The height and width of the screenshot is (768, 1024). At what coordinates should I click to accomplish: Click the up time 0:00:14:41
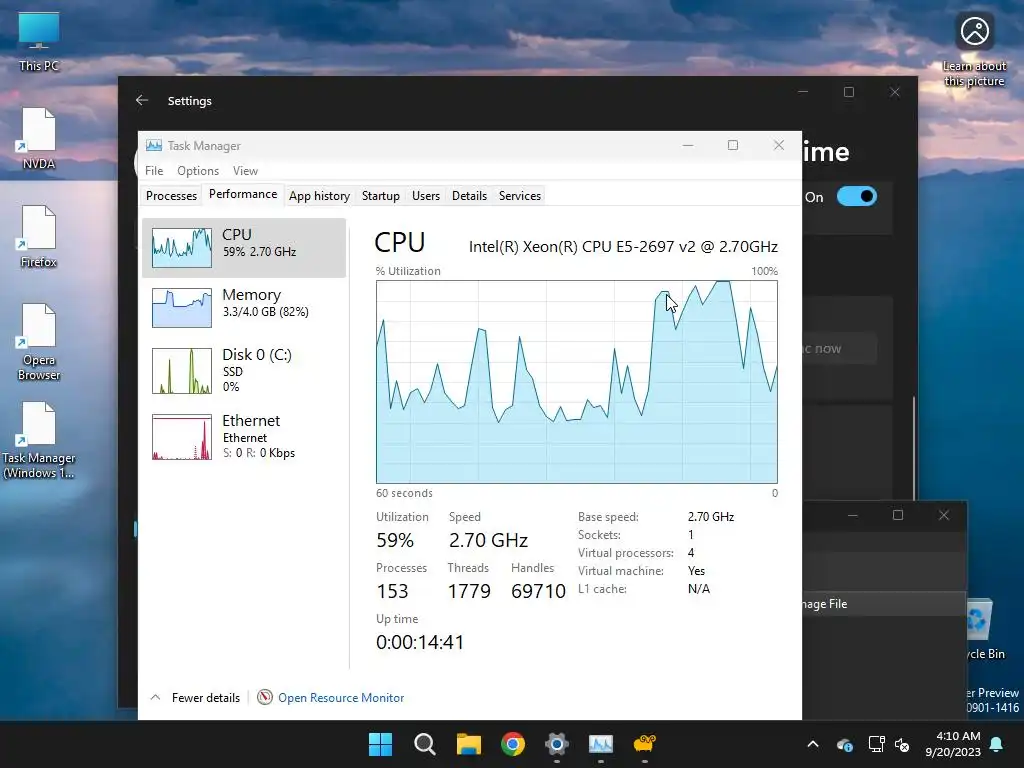point(420,642)
